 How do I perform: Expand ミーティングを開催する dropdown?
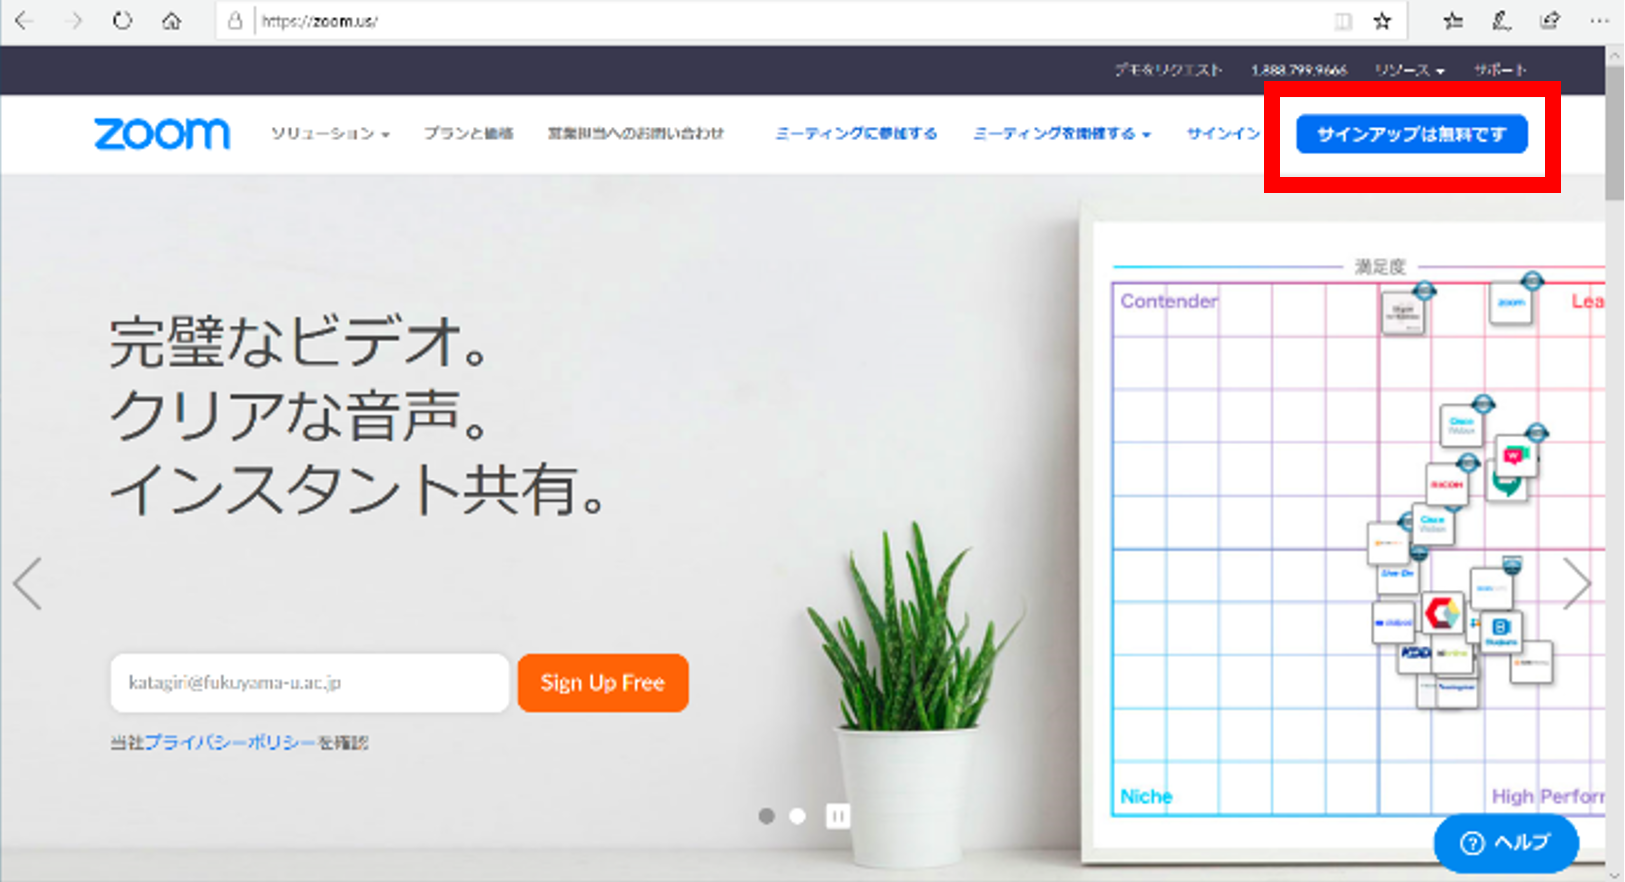(x=1062, y=133)
